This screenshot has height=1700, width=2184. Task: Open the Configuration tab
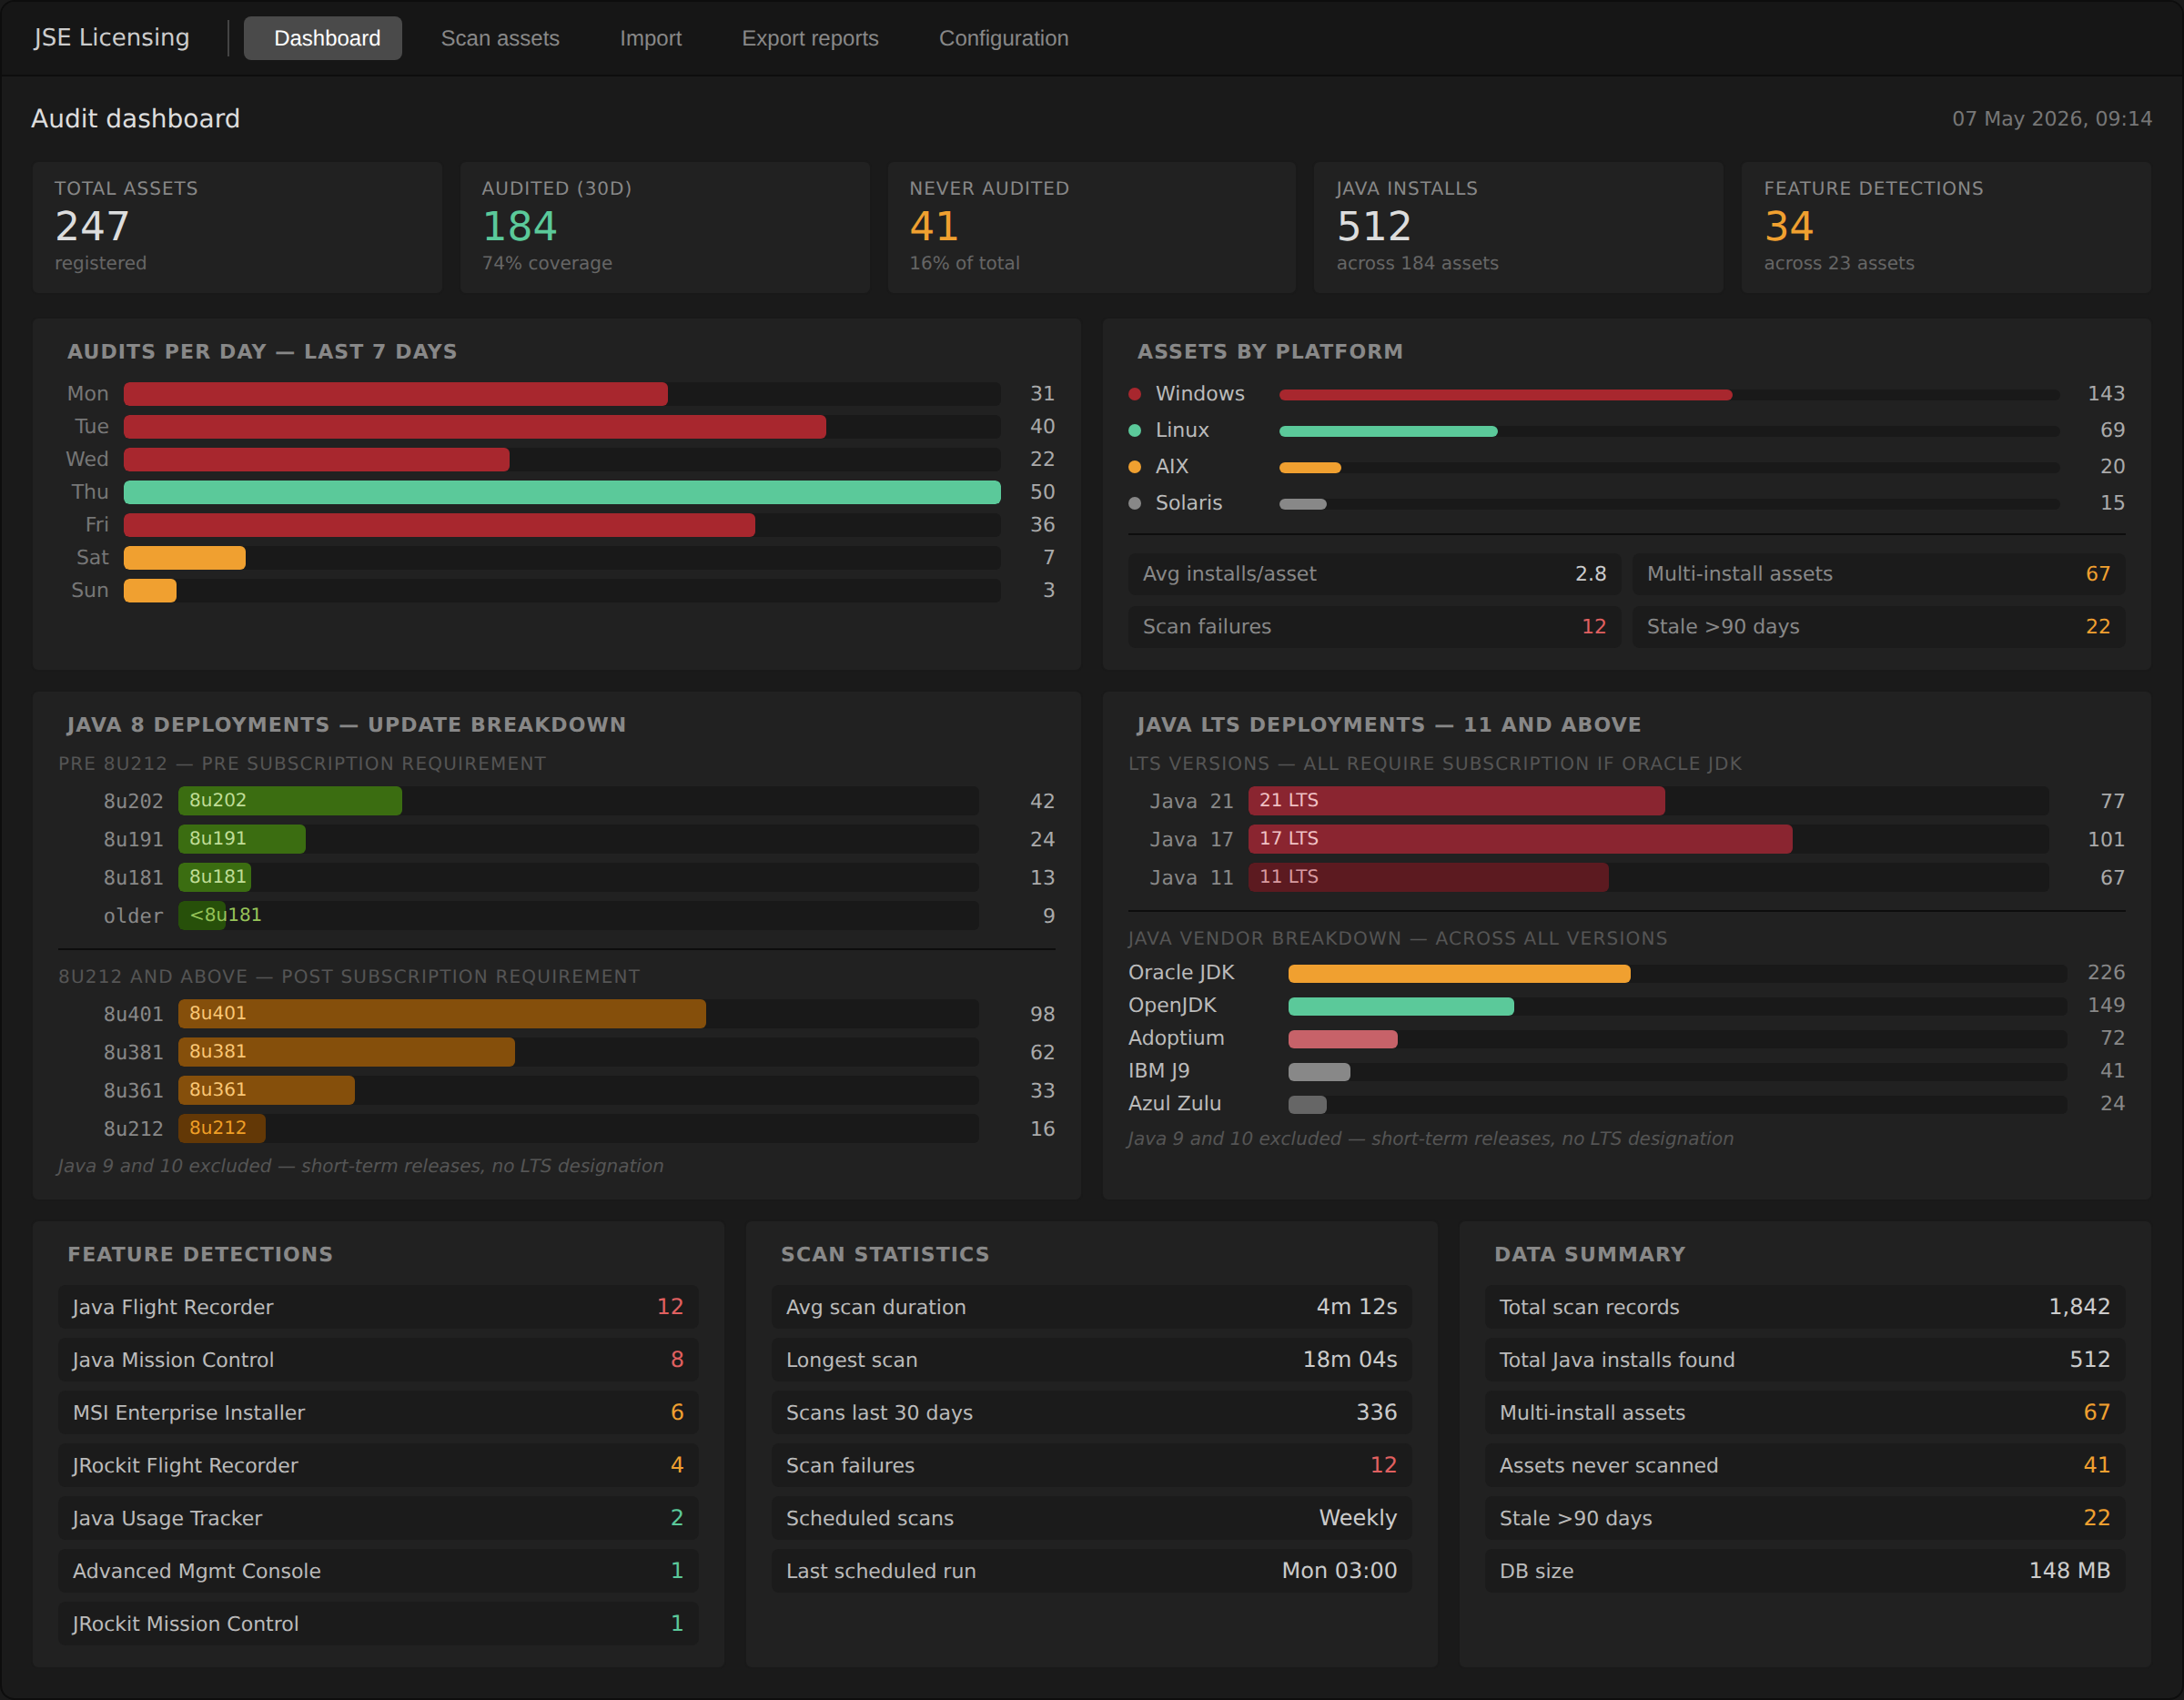[x=1003, y=38]
